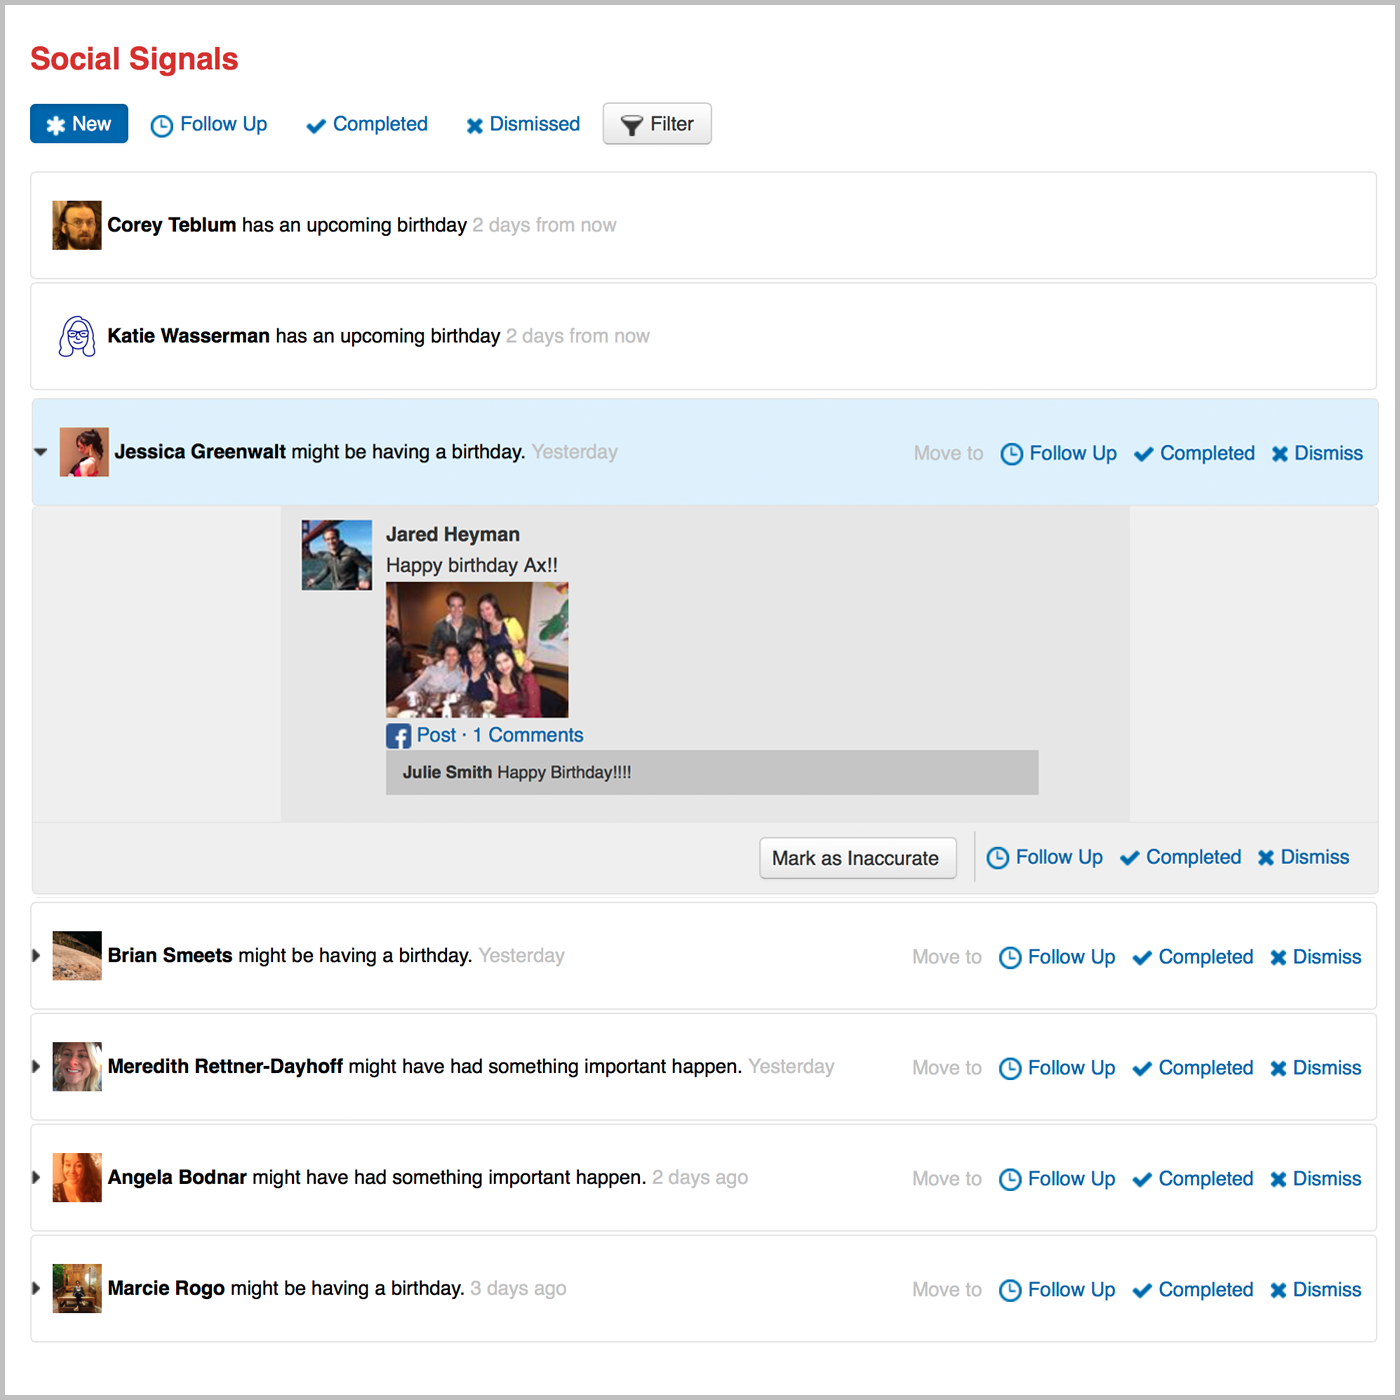Open the New signals tab
Screen dimensions: 1400x1400
(x=79, y=124)
